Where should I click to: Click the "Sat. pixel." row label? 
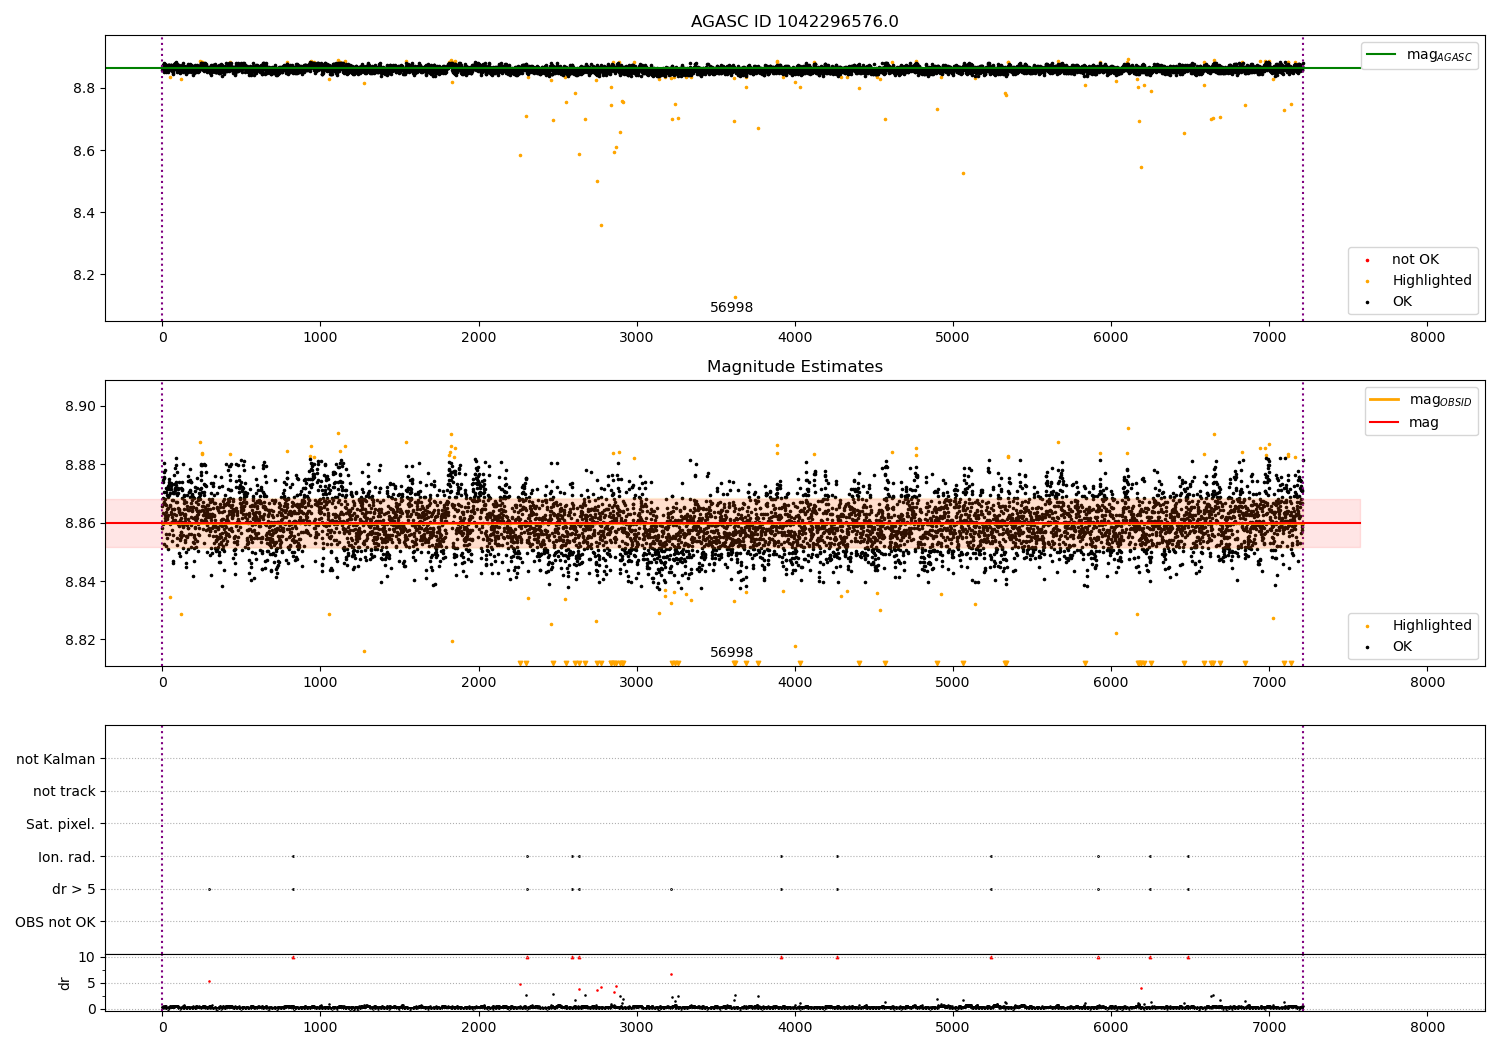pyautogui.click(x=61, y=825)
